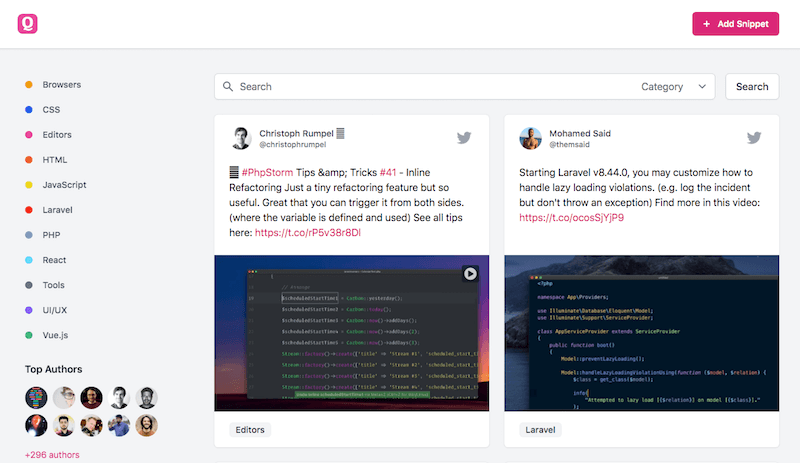Click first top author avatar in second row
Viewport: 800px width, 463px height.
click(36, 425)
